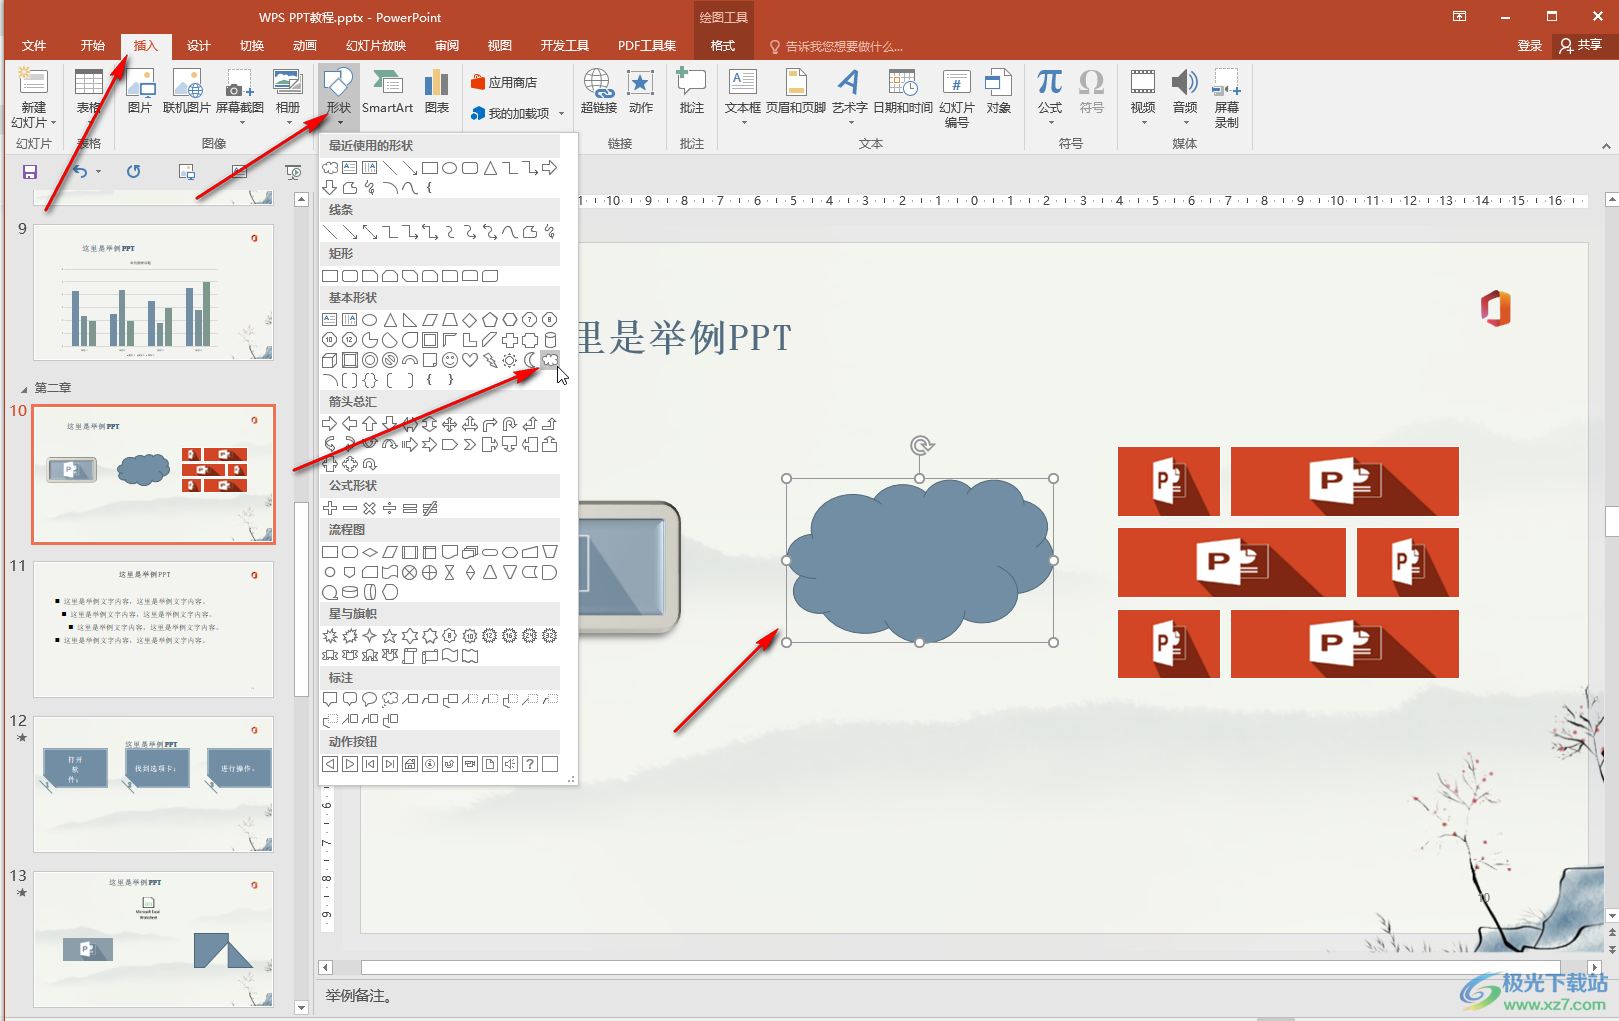This screenshot has height=1021, width=1619.
Task: Click the rotation handle above the cloud
Action: (x=921, y=445)
